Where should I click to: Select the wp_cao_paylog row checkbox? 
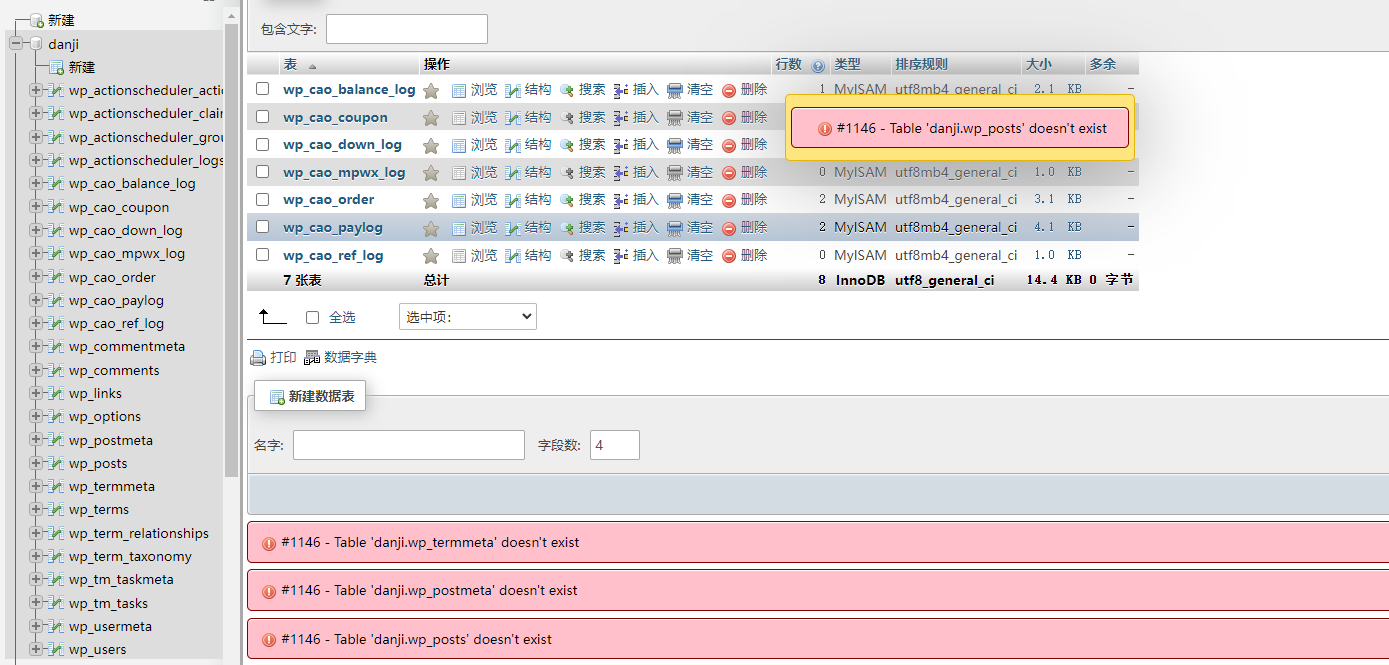(x=263, y=227)
